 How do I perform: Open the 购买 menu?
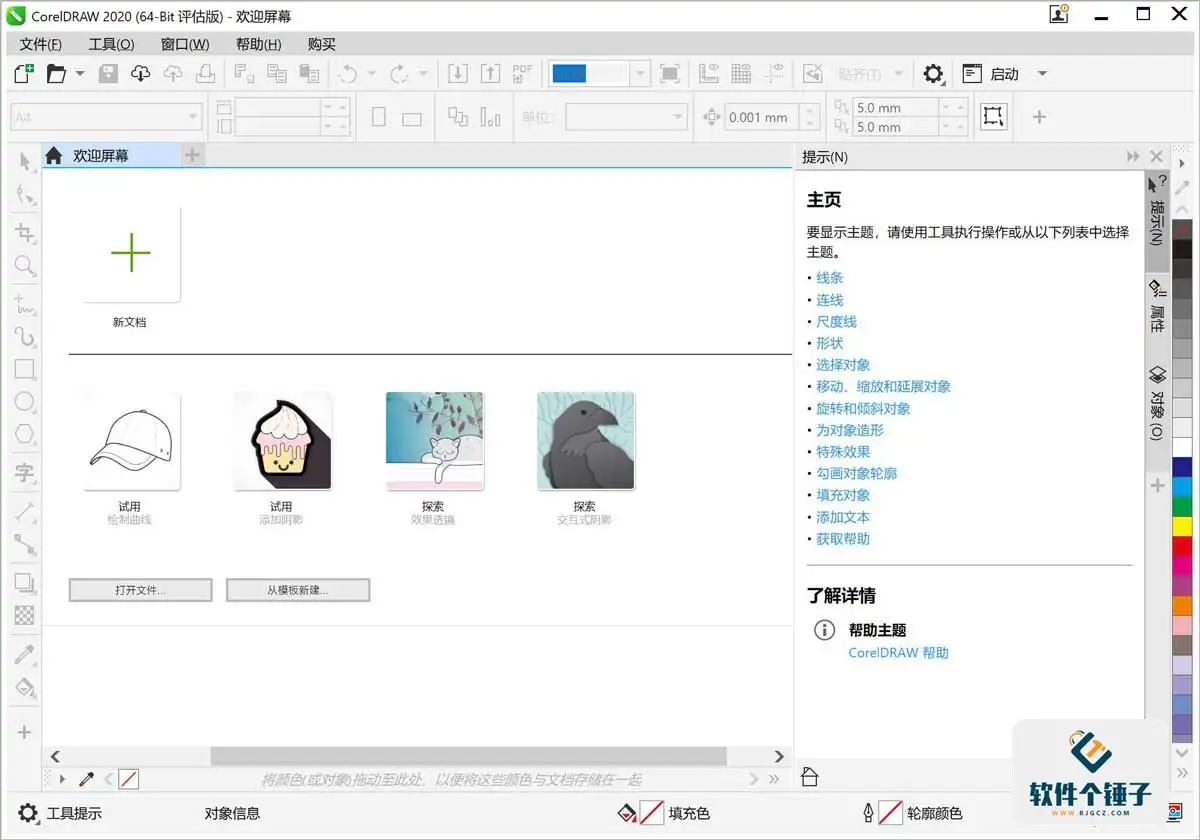pyautogui.click(x=322, y=44)
